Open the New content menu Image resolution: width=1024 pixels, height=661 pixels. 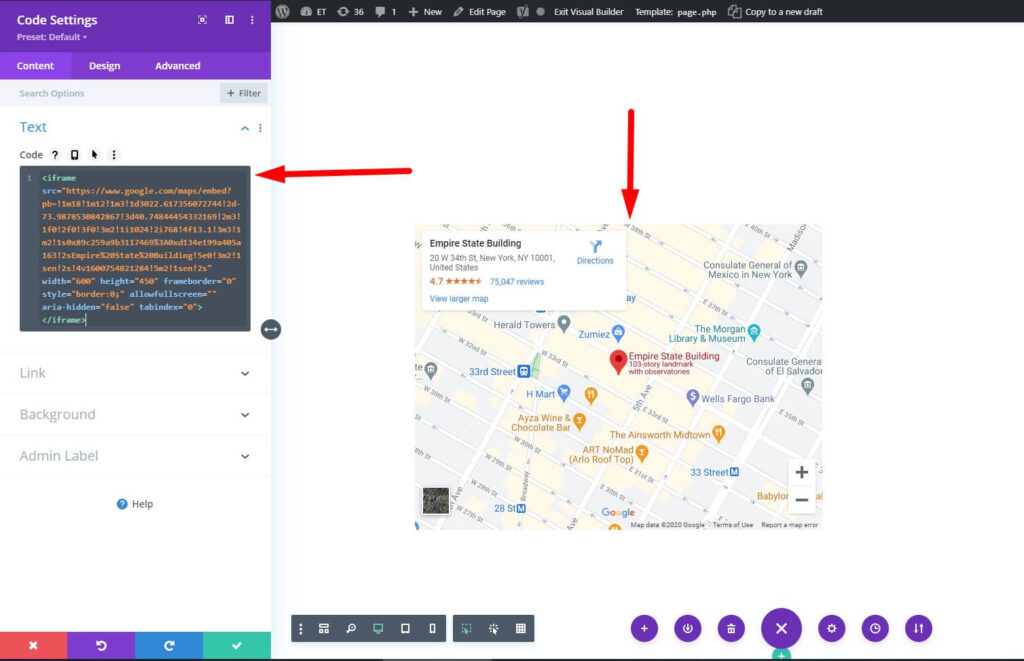[425, 12]
